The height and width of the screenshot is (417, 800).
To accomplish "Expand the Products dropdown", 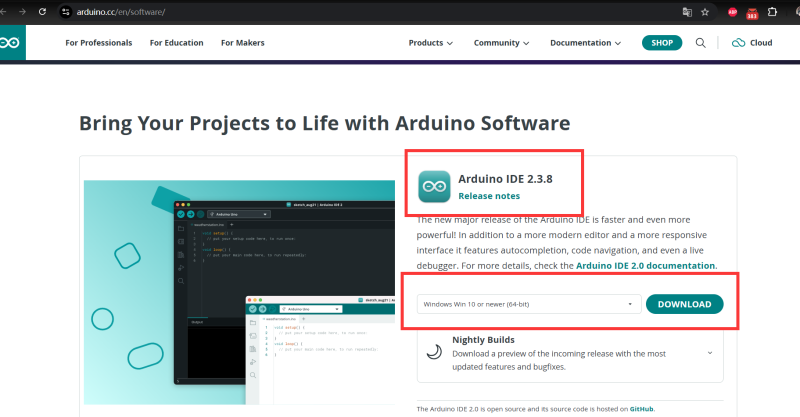I will (431, 43).
